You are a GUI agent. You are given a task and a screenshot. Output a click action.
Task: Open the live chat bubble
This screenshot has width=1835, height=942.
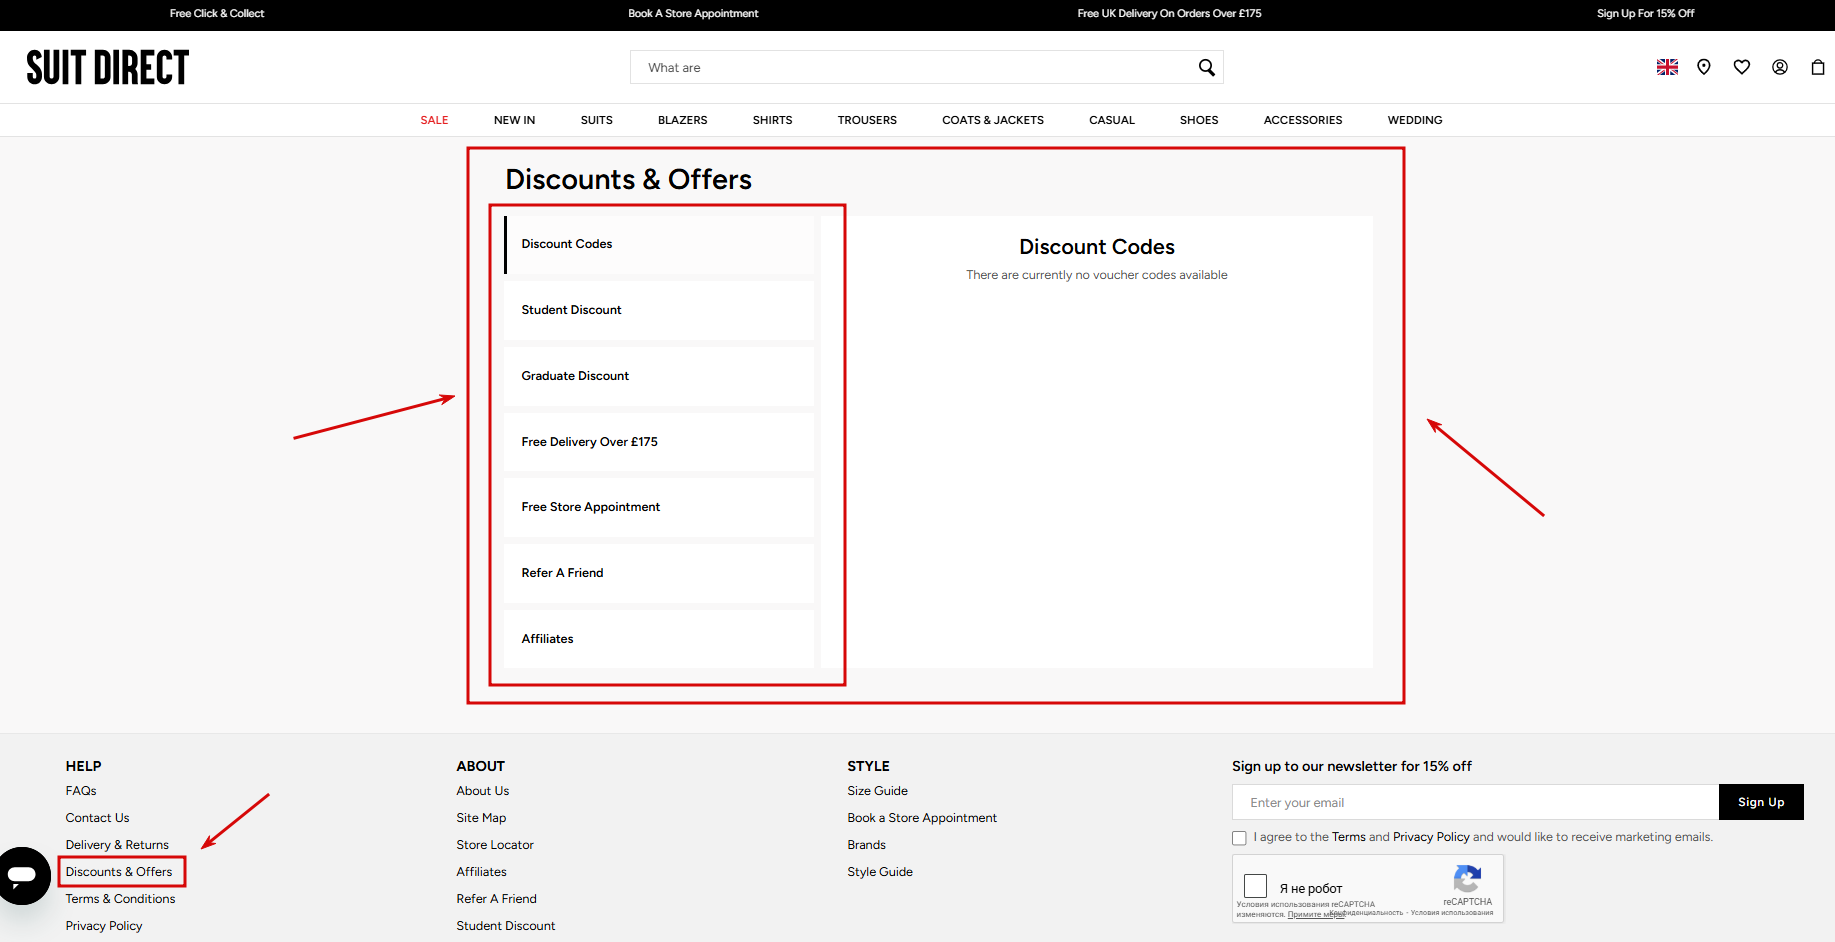tap(22, 875)
